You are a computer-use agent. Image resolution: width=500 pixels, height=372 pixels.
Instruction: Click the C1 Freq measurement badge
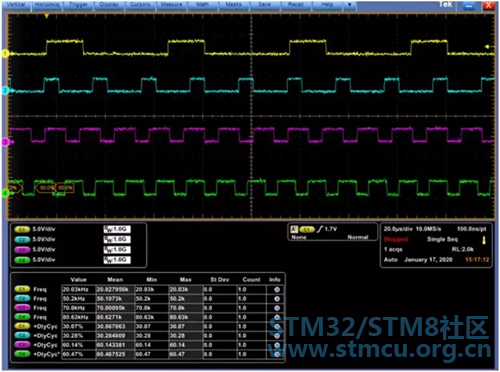tap(22, 289)
